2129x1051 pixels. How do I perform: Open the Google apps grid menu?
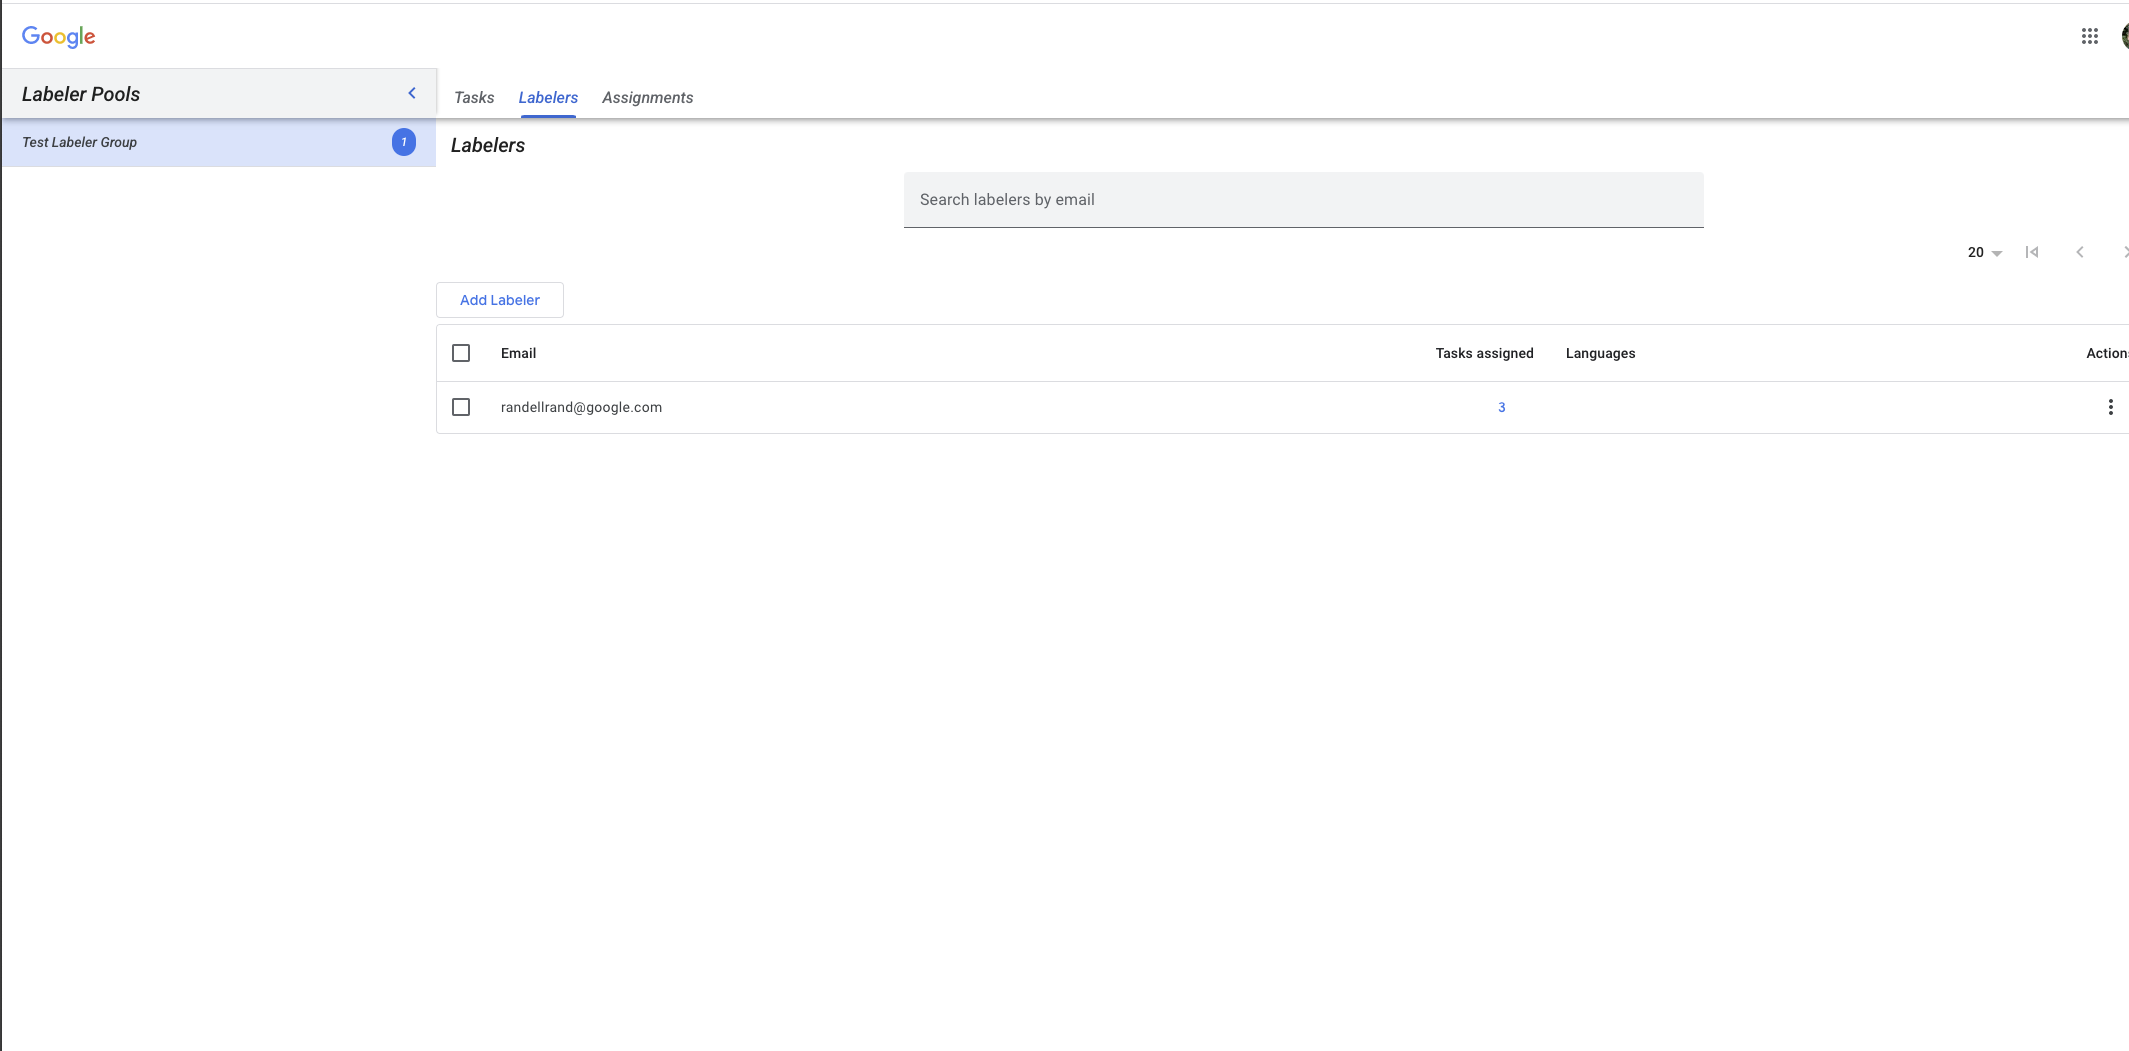click(2089, 36)
